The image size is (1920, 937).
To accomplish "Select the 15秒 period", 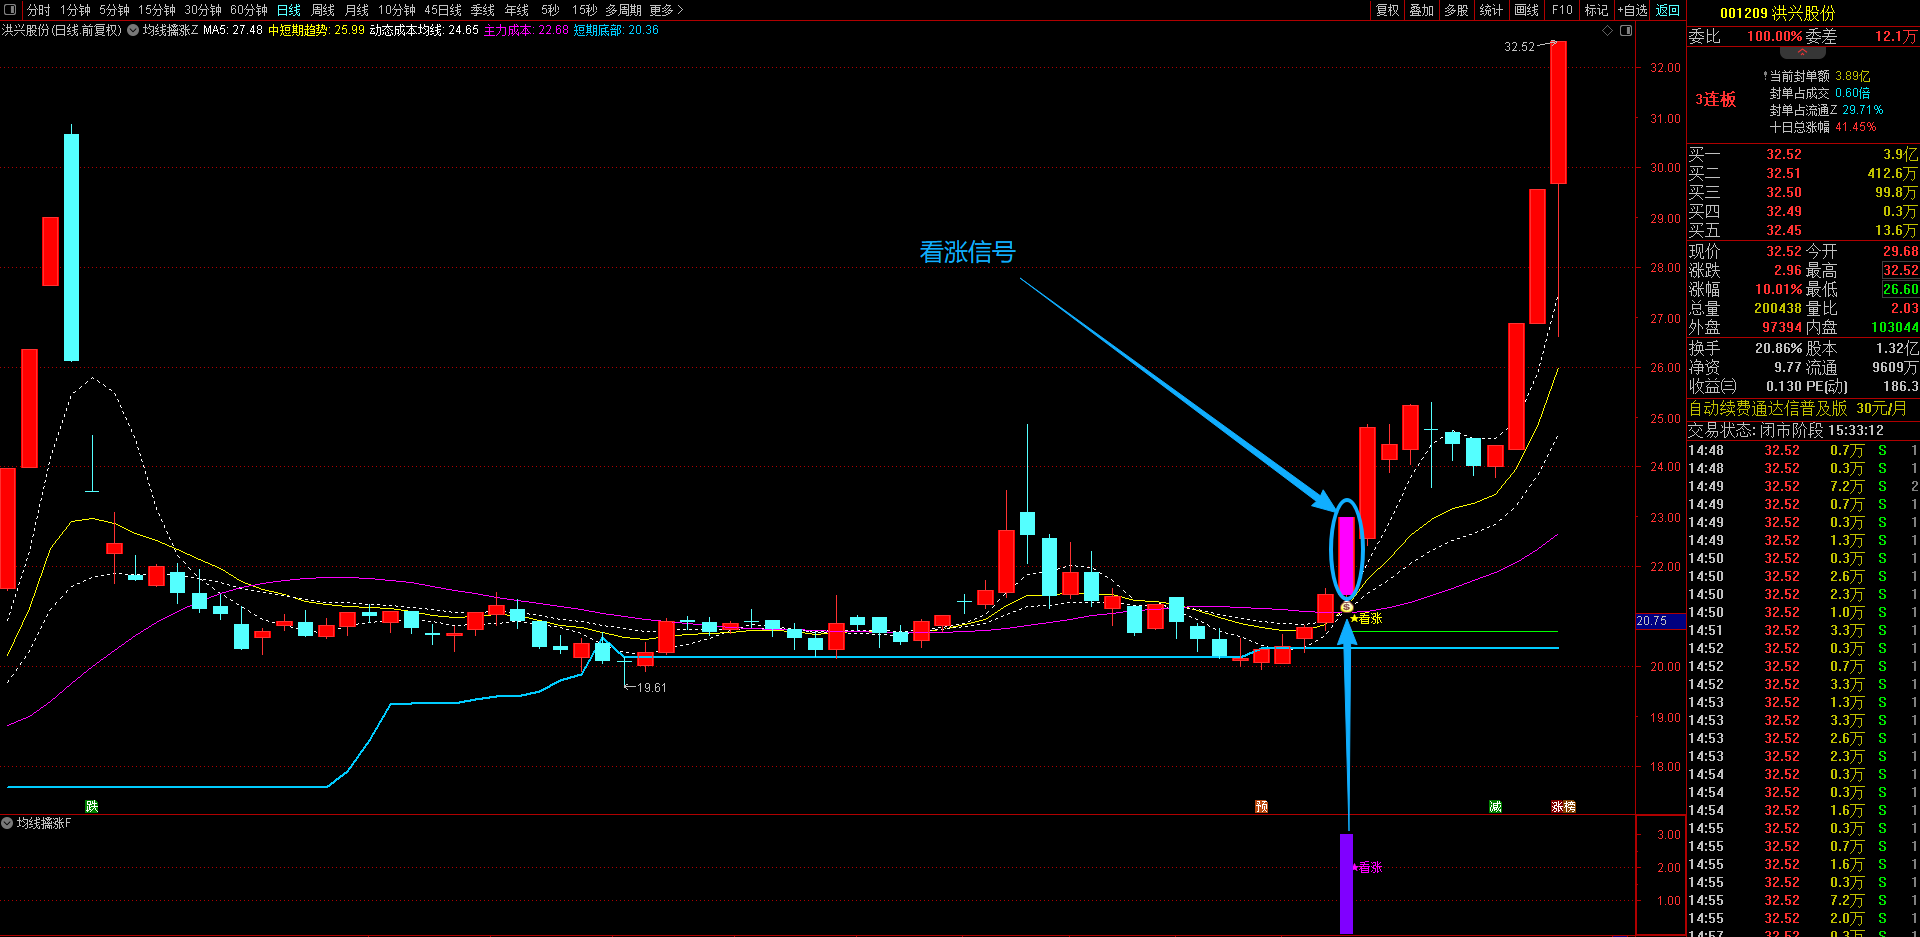I will (x=585, y=10).
